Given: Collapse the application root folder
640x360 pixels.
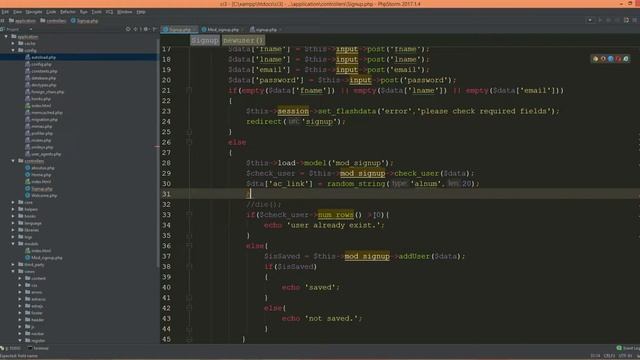Looking at the screenshot, I should click(x=6, y=37).
